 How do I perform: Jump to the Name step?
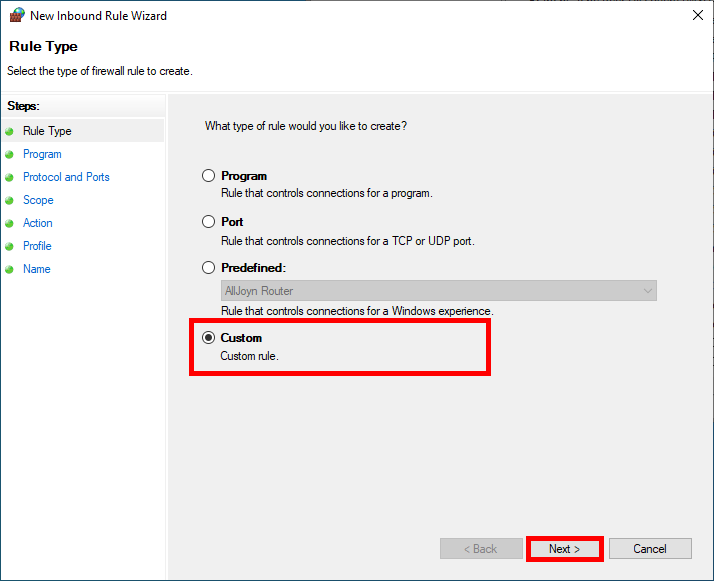[36, 269]
